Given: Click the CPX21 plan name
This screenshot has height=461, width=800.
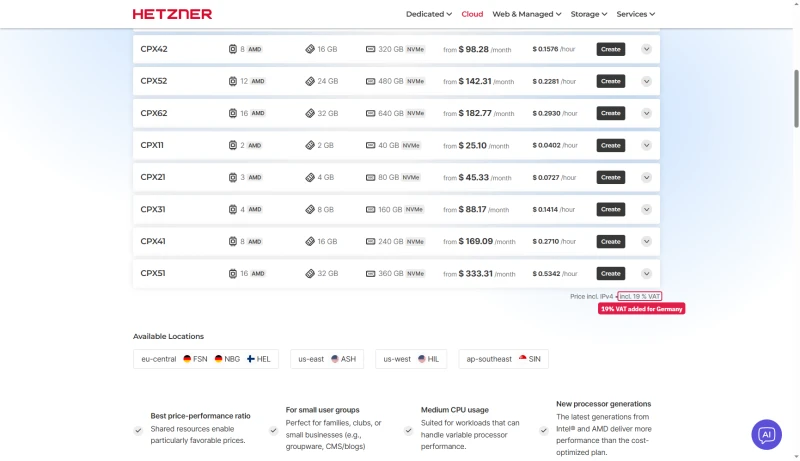Looking at the screenshot, I should (153, 177).
